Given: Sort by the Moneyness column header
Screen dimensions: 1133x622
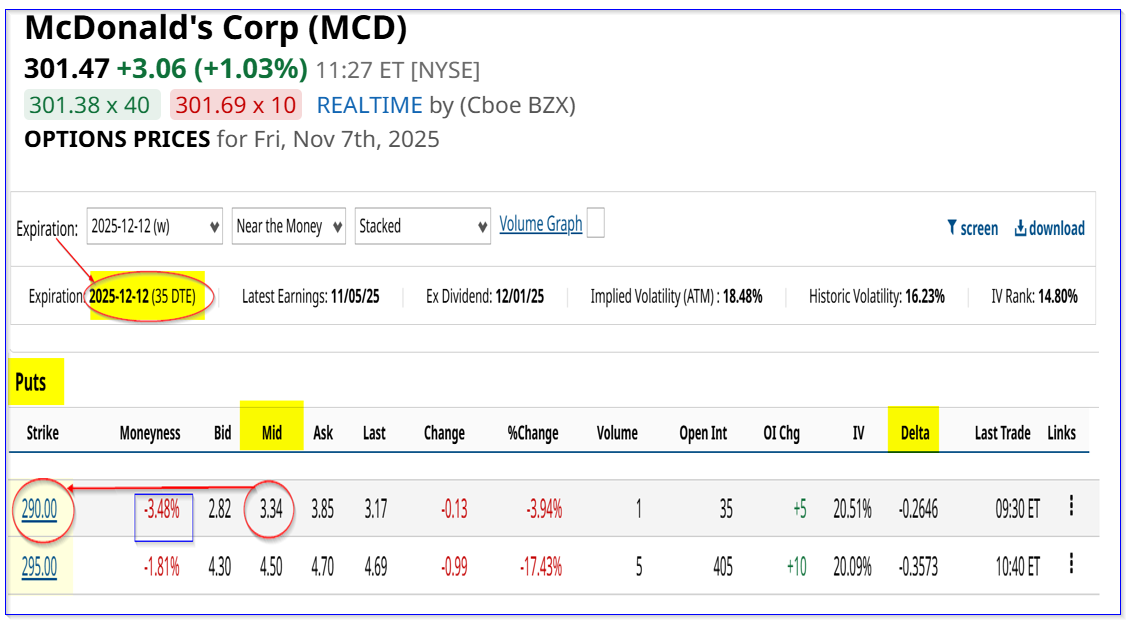Looking at the screenshot, I should tap(150, 433).
